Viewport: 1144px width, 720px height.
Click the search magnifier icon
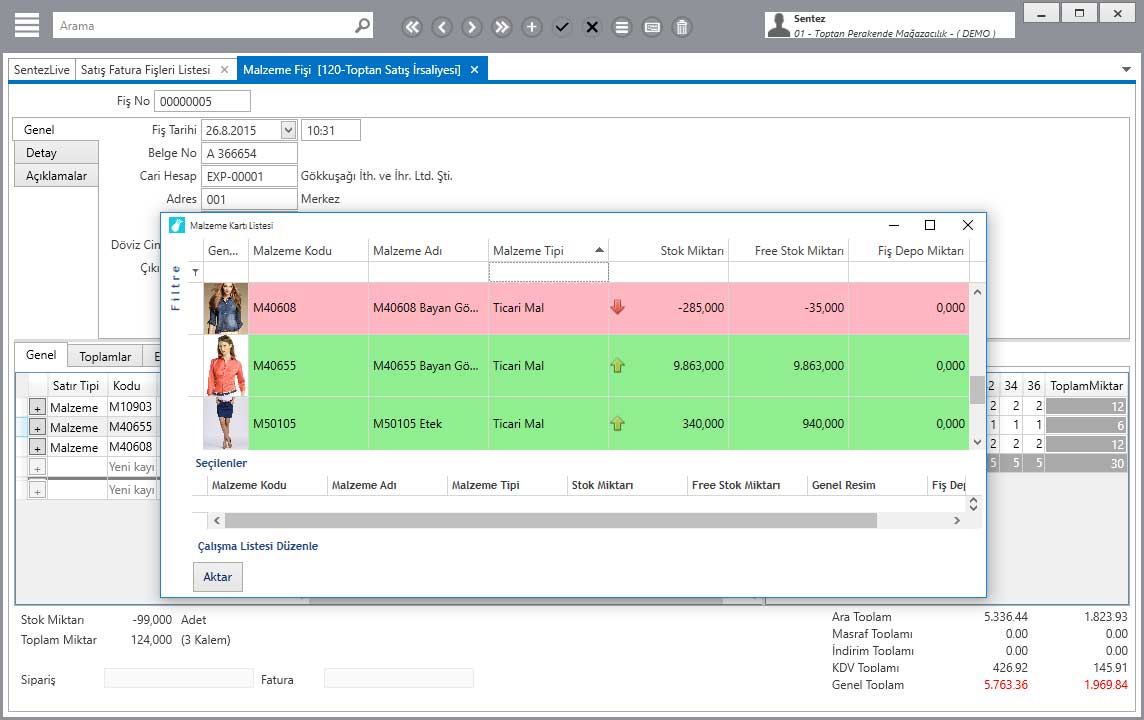[362, 26]
